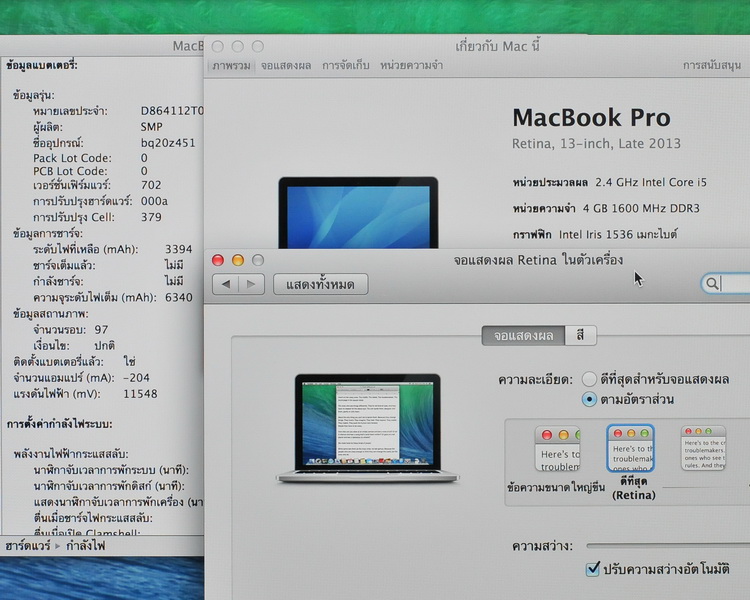The width and height of the screenshot is (750, 600).
Task: Open the ภาพรวม overview tab
Action: coord(231,66)
